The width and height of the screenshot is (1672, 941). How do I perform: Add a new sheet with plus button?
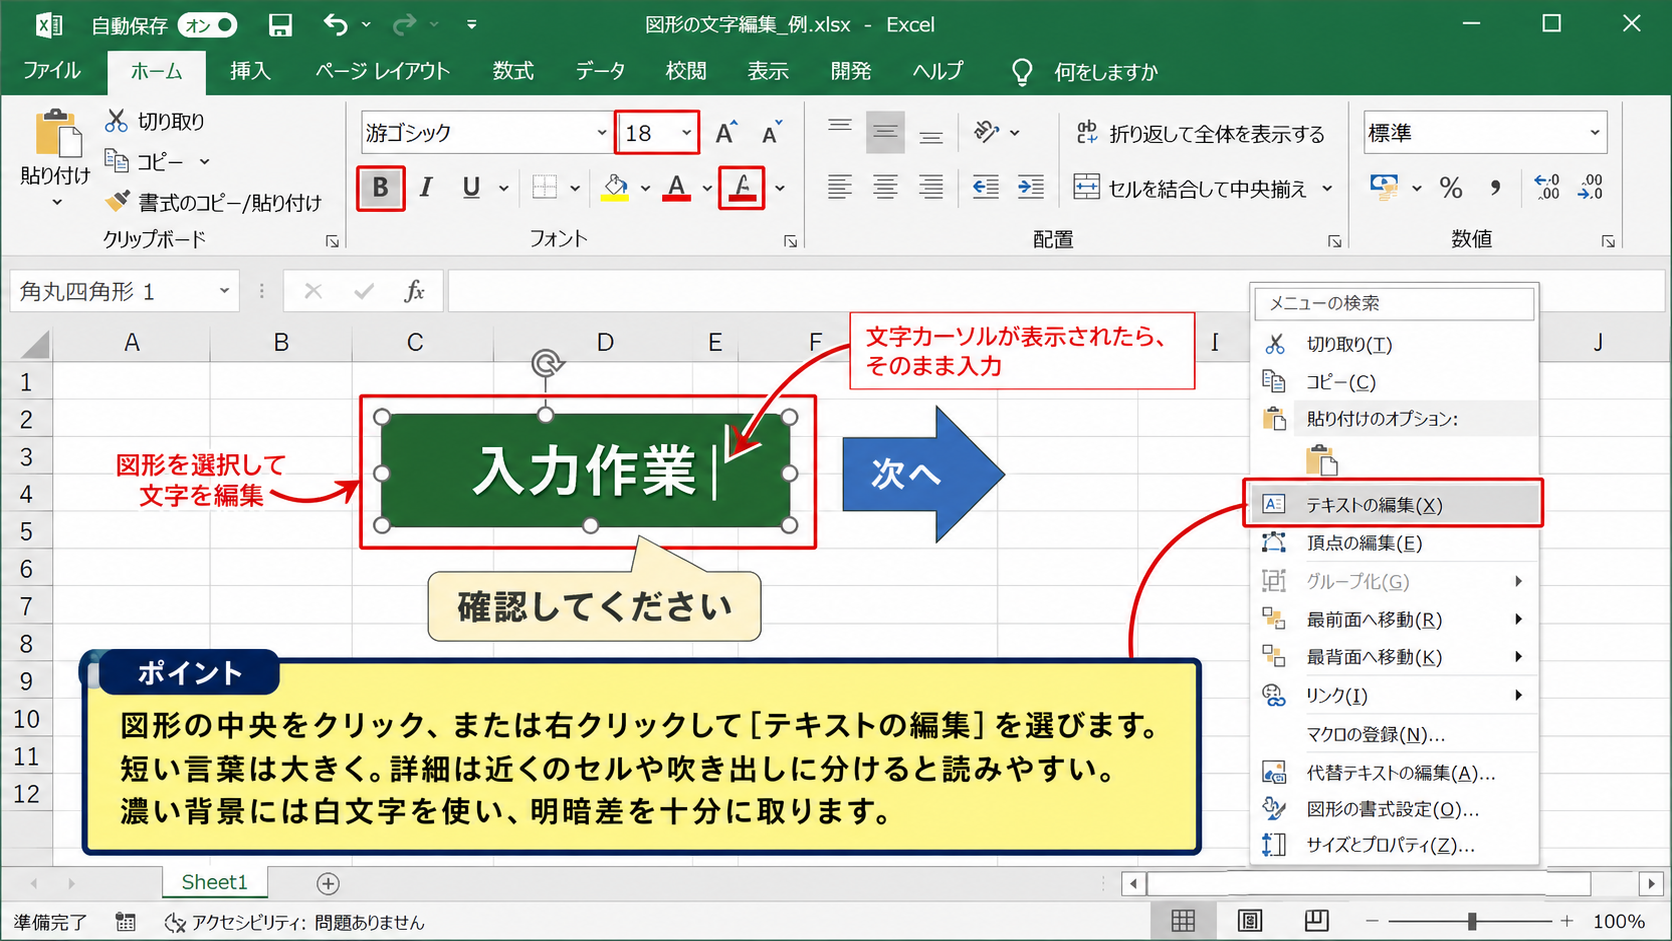point(328,883)
